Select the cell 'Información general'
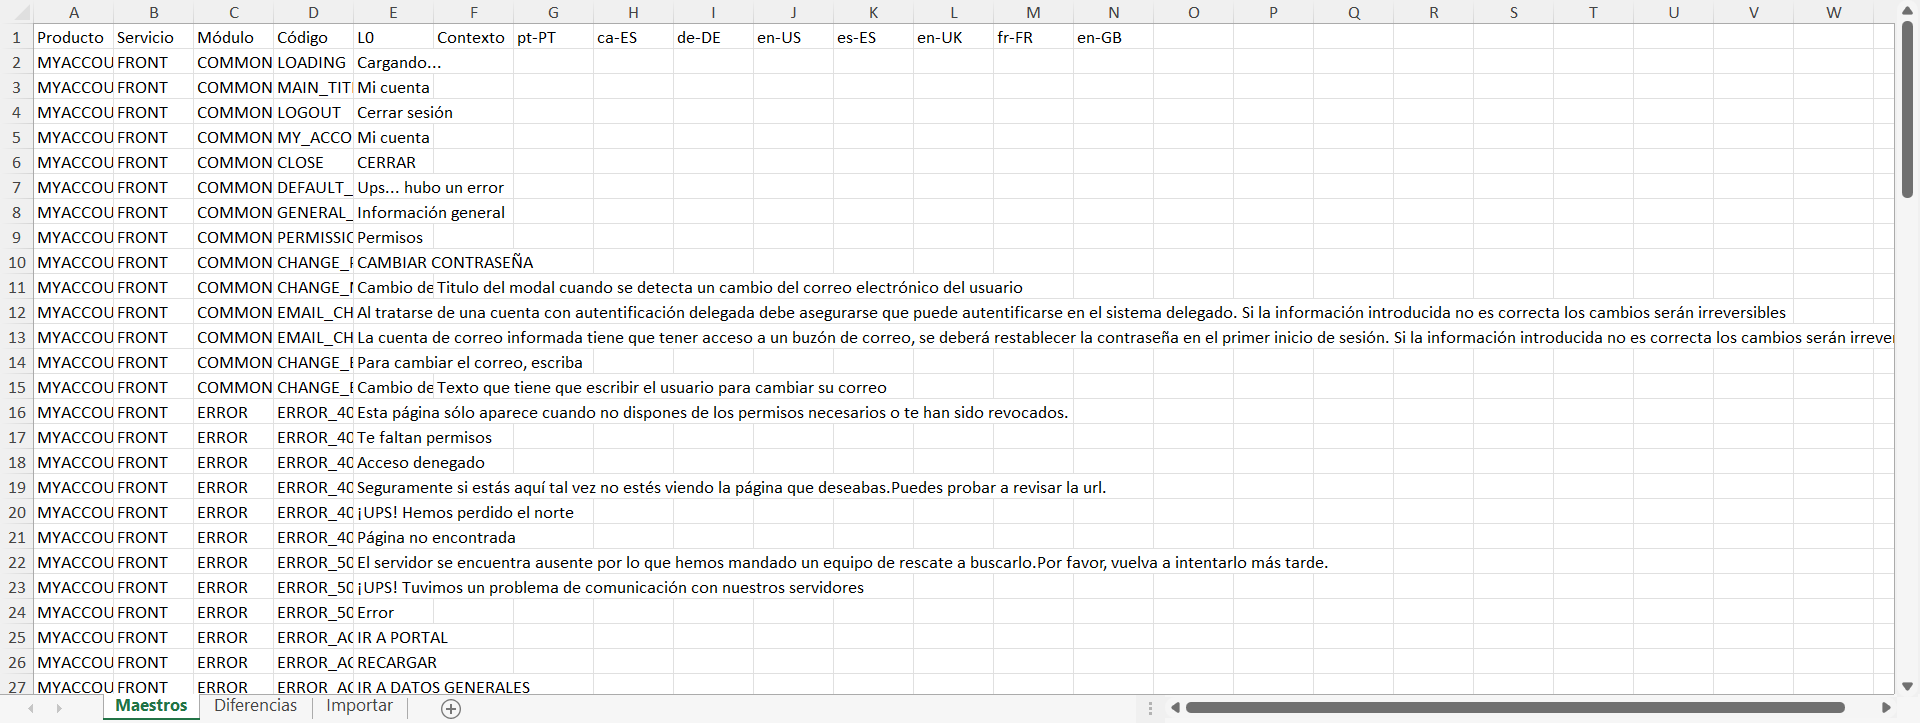This screenshot has height=723, width=1920. click(394, 212)
